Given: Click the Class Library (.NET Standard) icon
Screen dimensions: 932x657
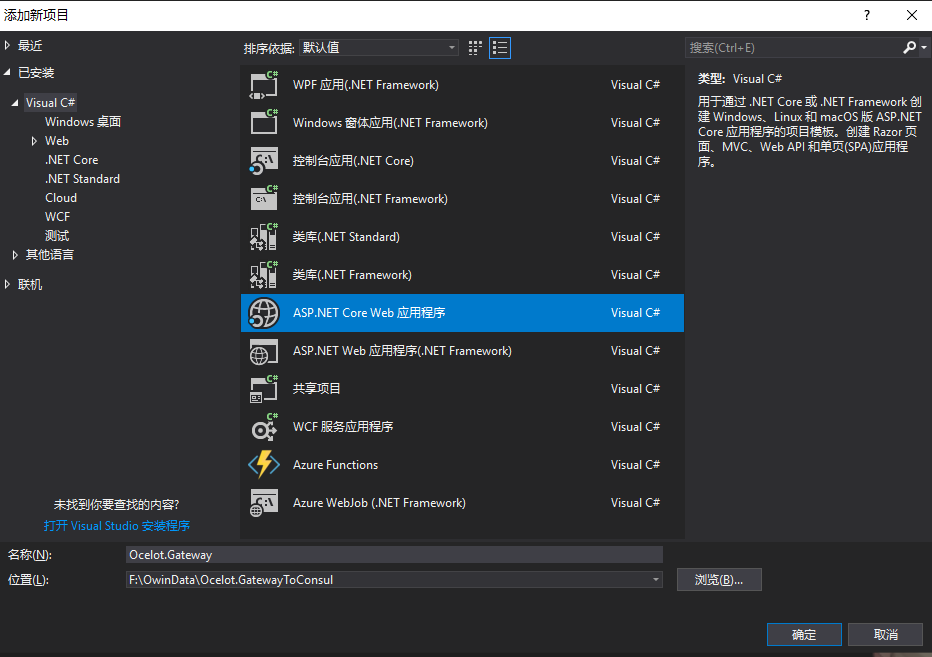Looking at the screenshot, I should click(264, 237).
